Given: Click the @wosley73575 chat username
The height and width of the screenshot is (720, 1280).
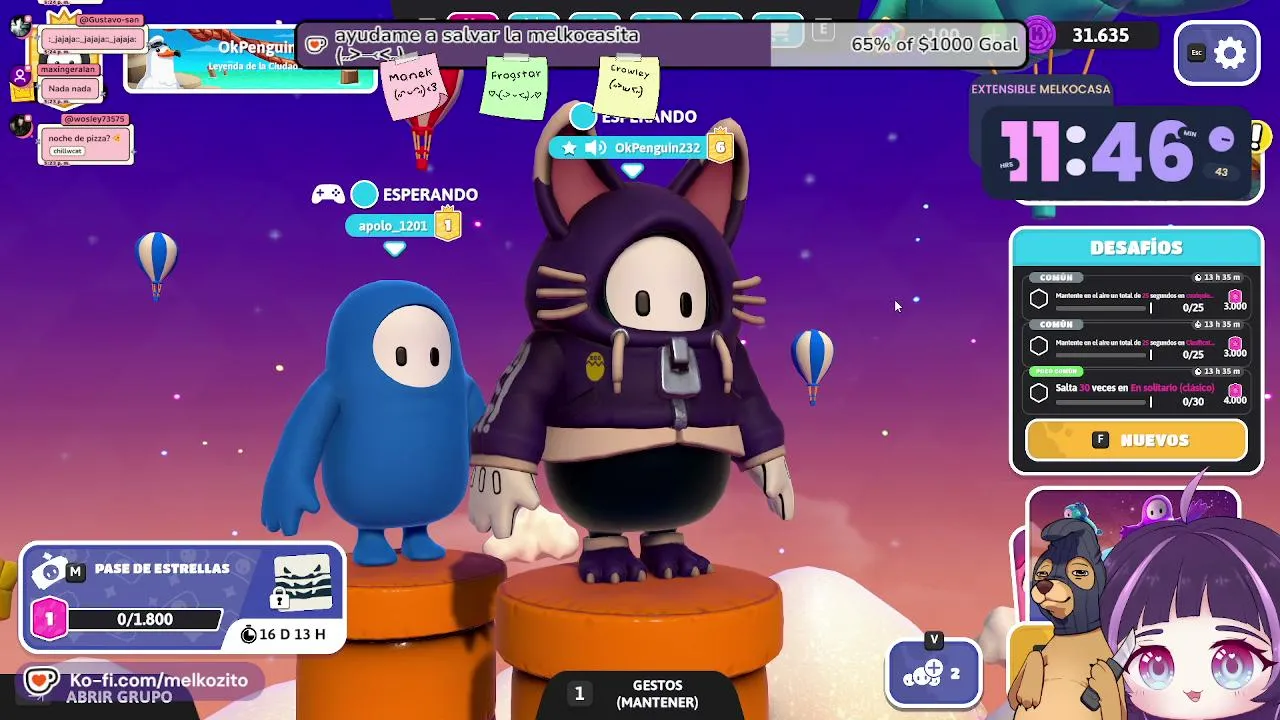Looking at the screenshot, I should [x=94, y=120].
